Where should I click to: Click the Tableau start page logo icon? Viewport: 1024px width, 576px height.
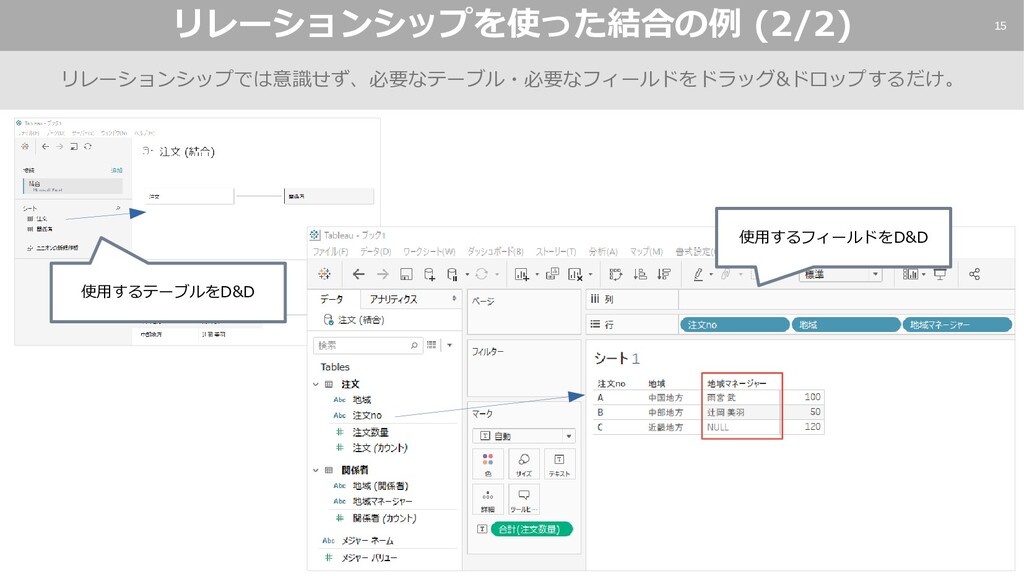coord(325,274)
